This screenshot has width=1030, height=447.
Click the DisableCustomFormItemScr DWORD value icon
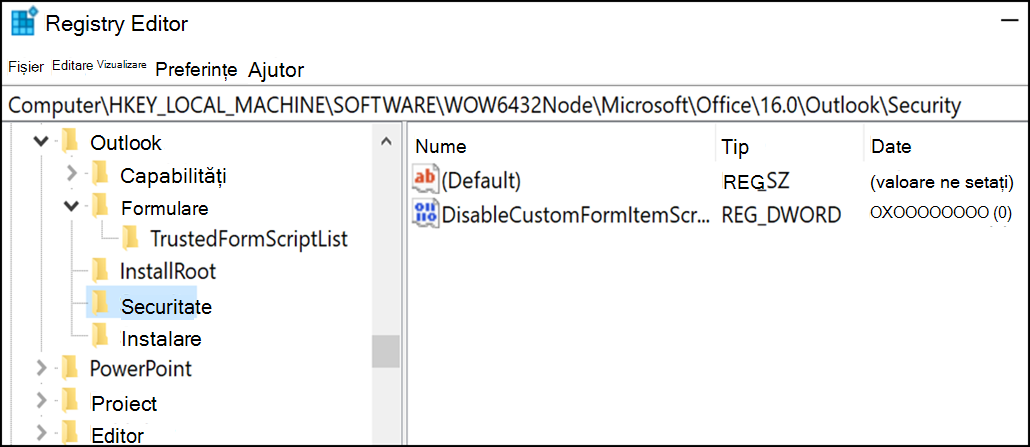coord(426,213)
